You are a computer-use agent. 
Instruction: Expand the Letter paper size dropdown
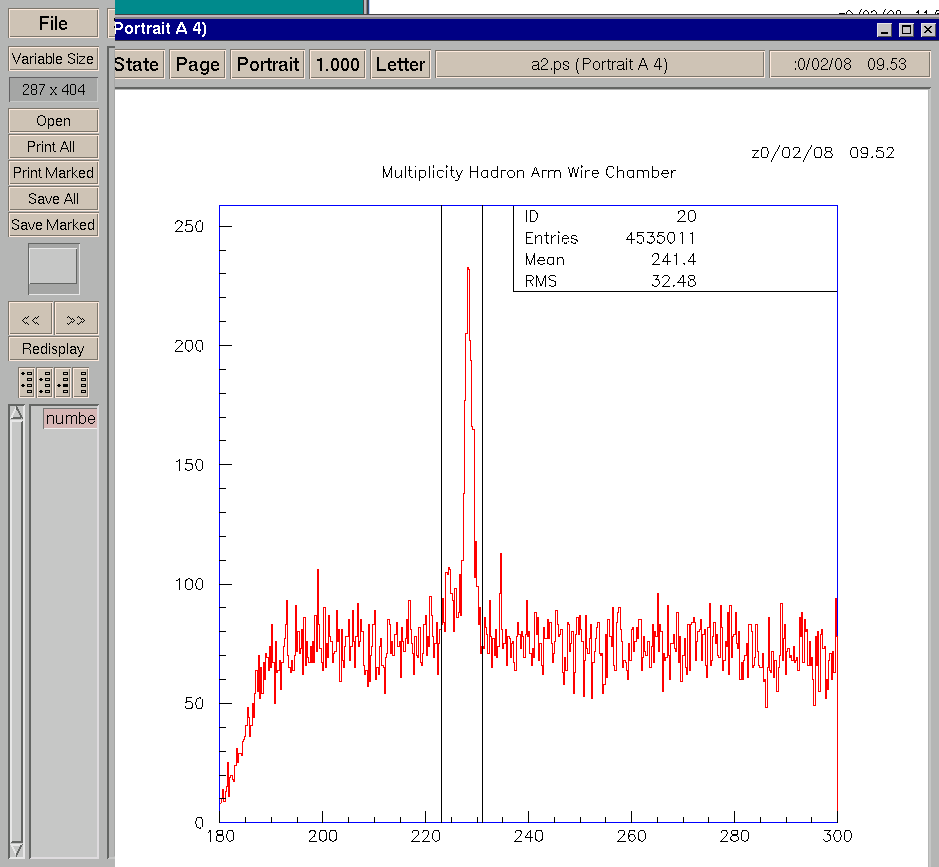[x=400, y=65]
